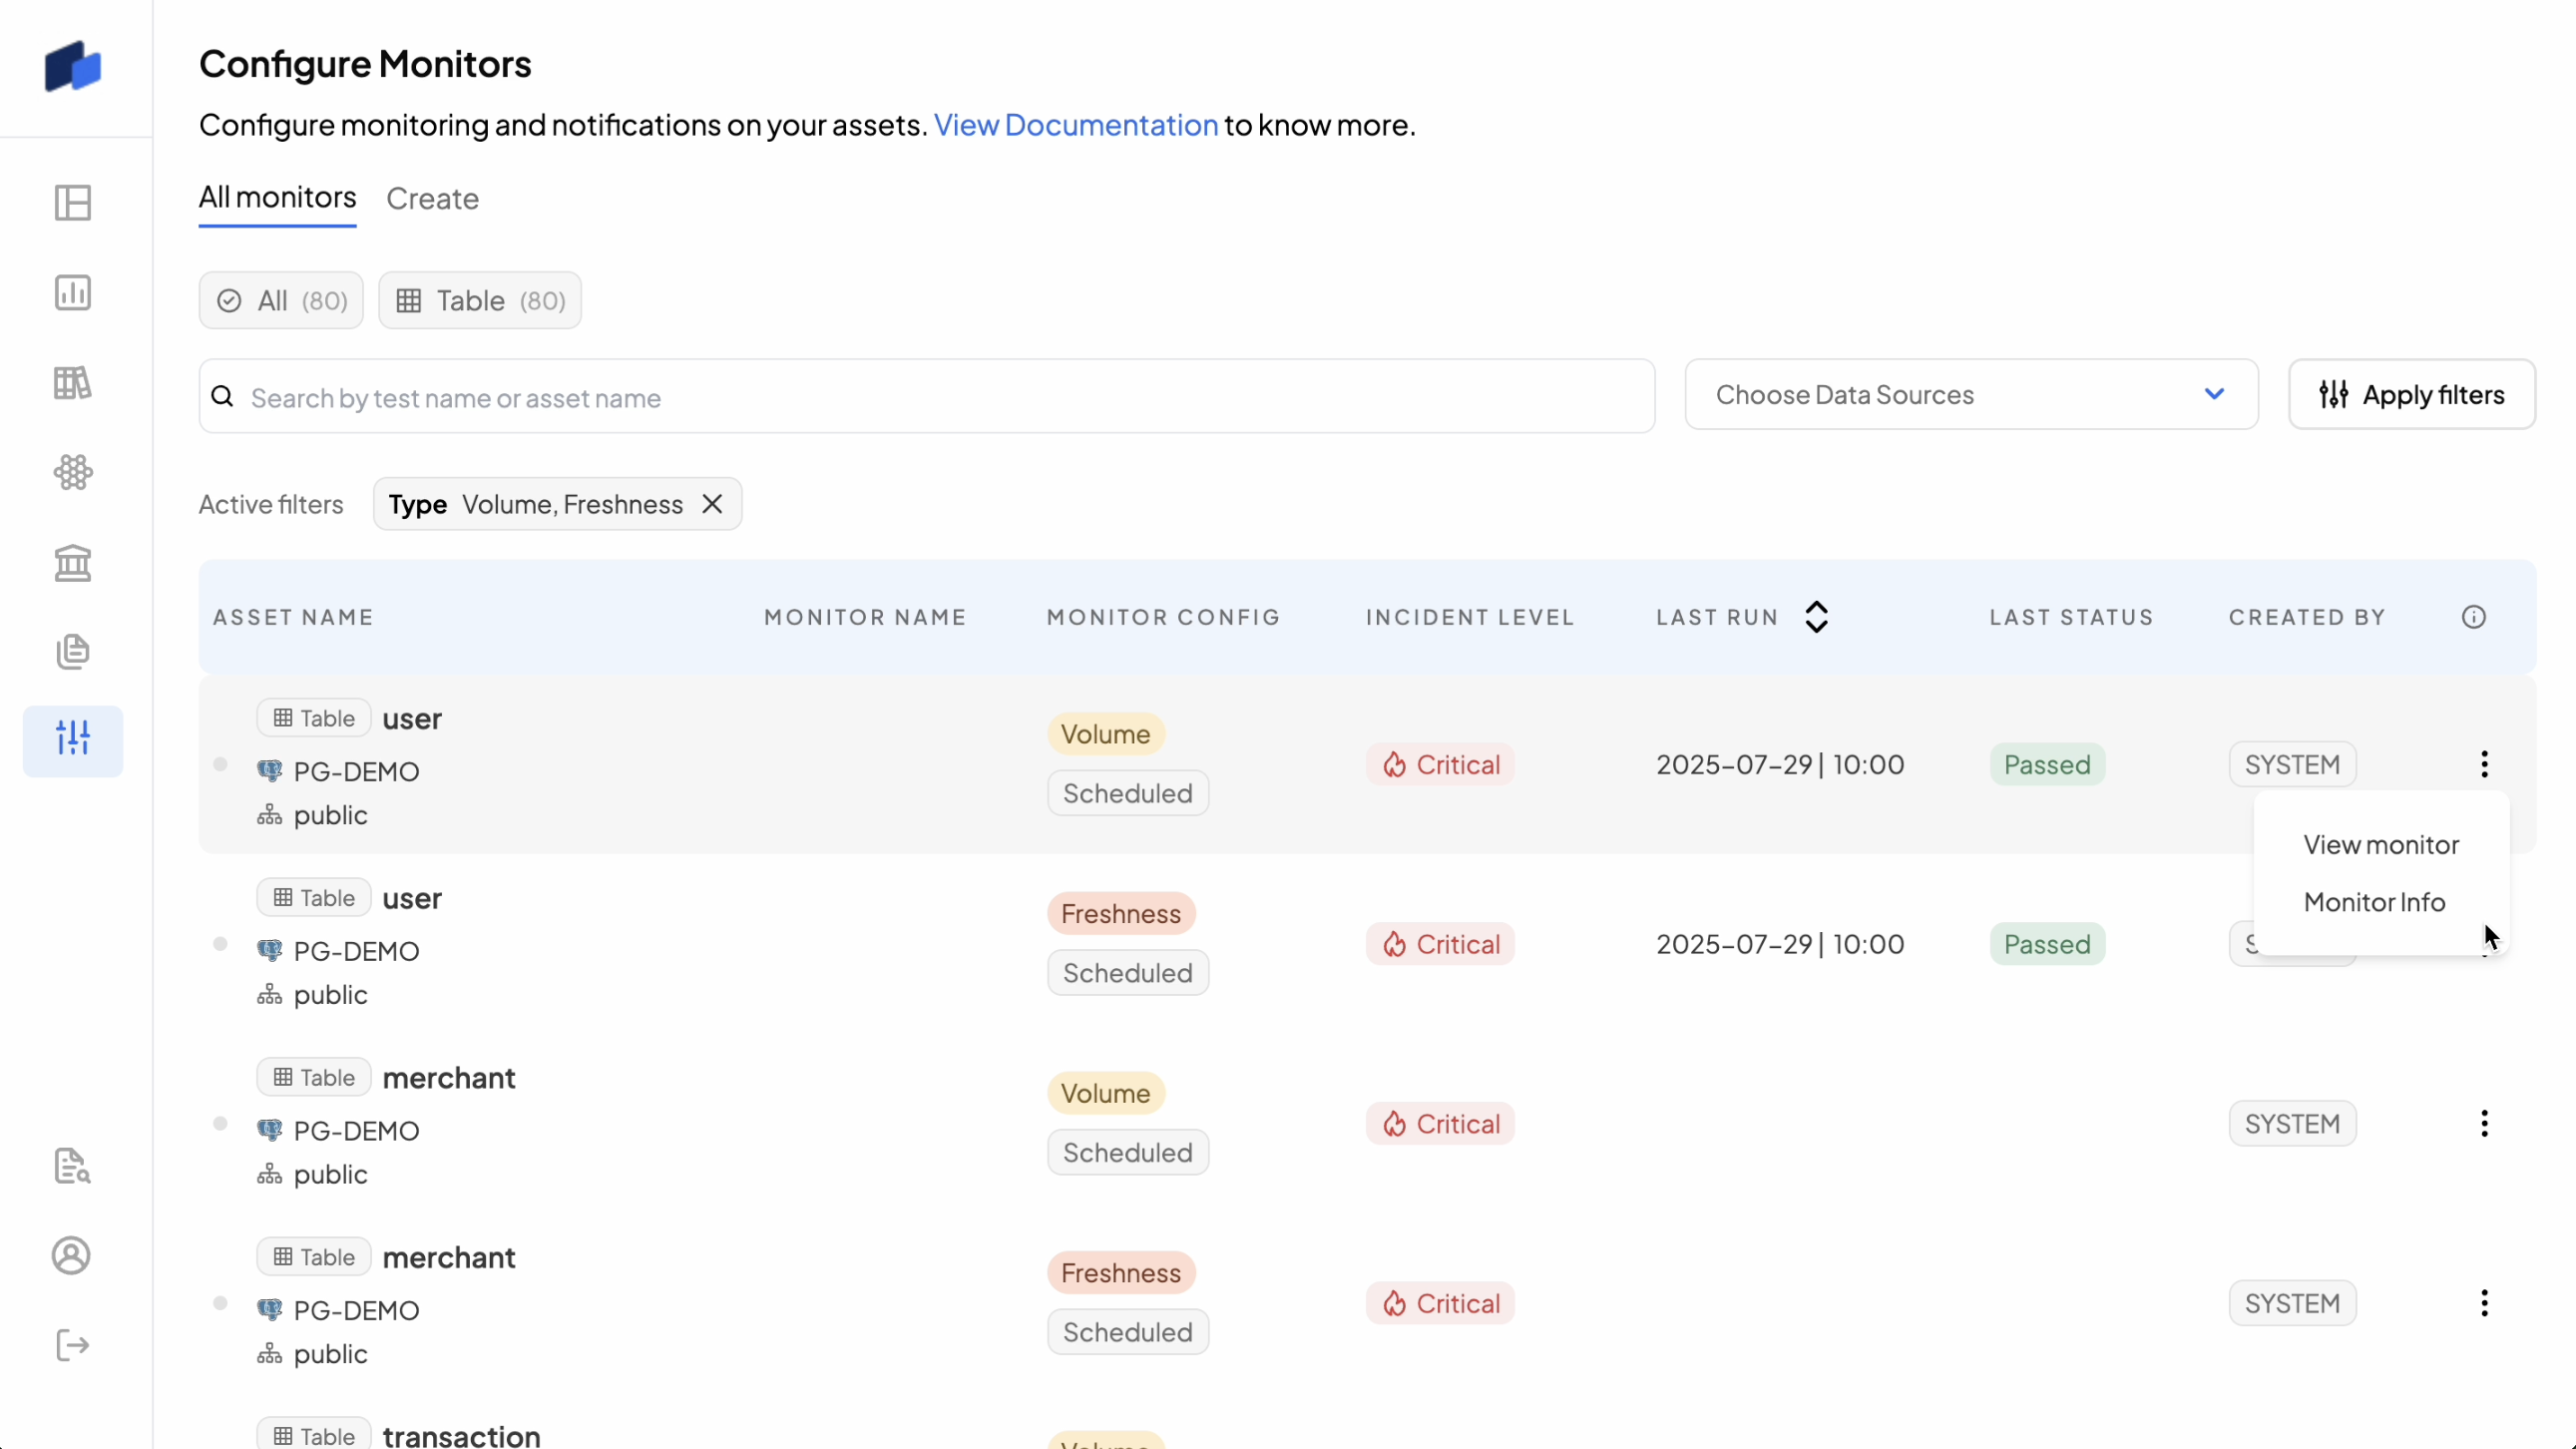The height and width of the screenshot is (1449, 2576).
Task: Sort by the Last Run column arrows
Action: point(1816,617)
